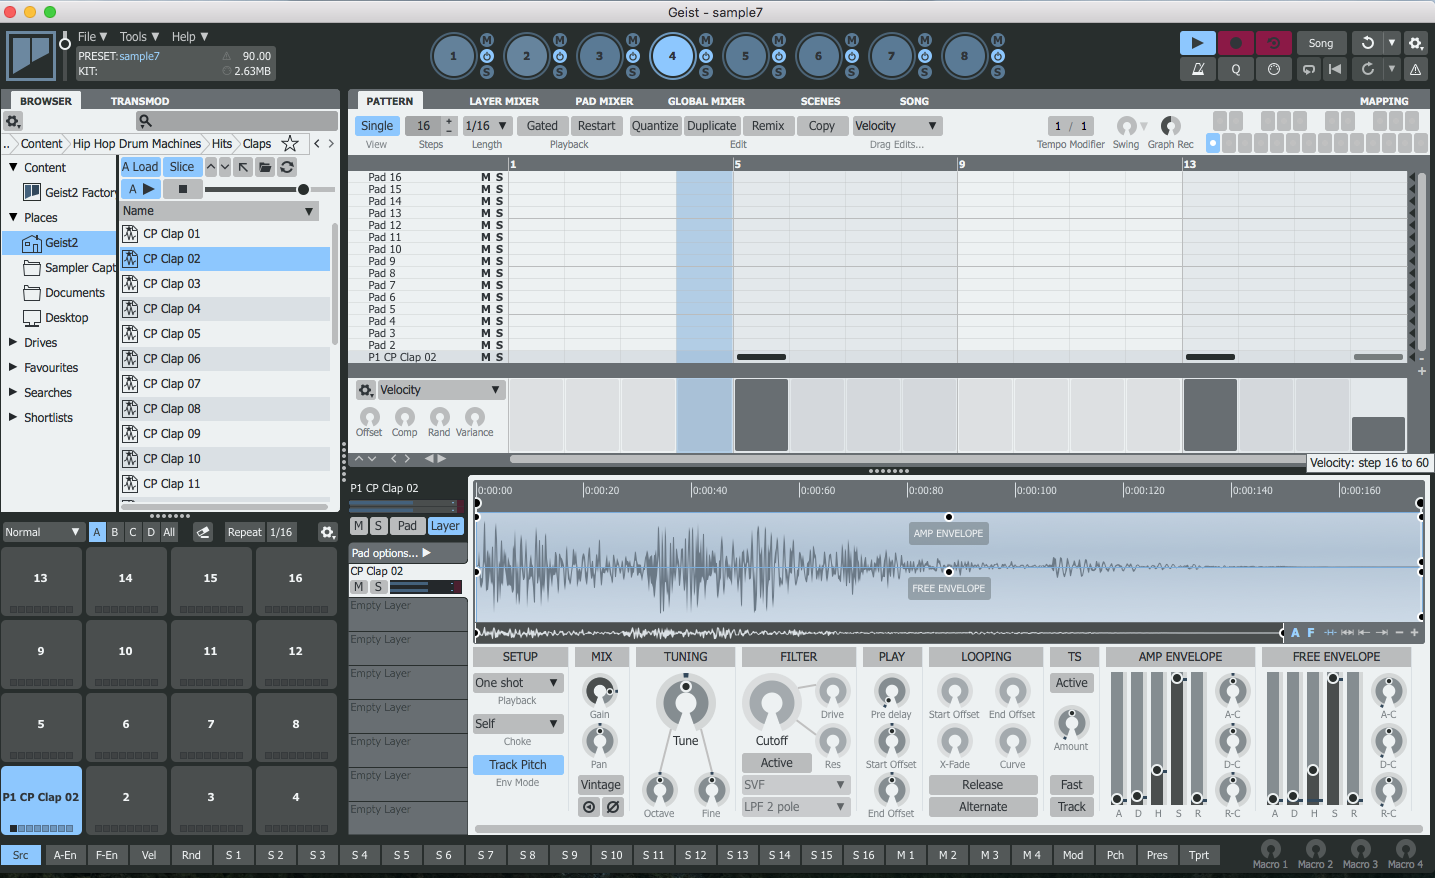Viewport: 1435px width, 878px height.
Task: Click the Slice button in browser
Action: [182, 167]
